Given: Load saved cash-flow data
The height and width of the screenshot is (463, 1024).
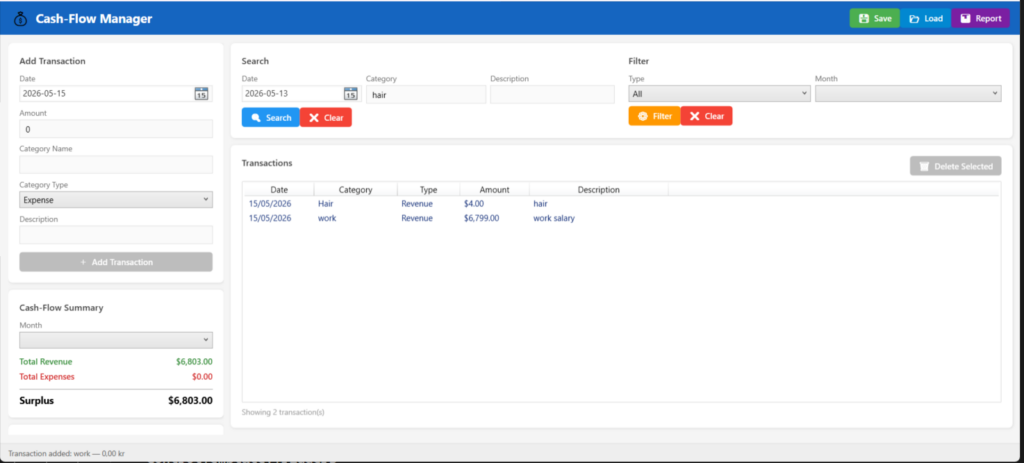Looking at the screenshot, I should pos(926,18).
